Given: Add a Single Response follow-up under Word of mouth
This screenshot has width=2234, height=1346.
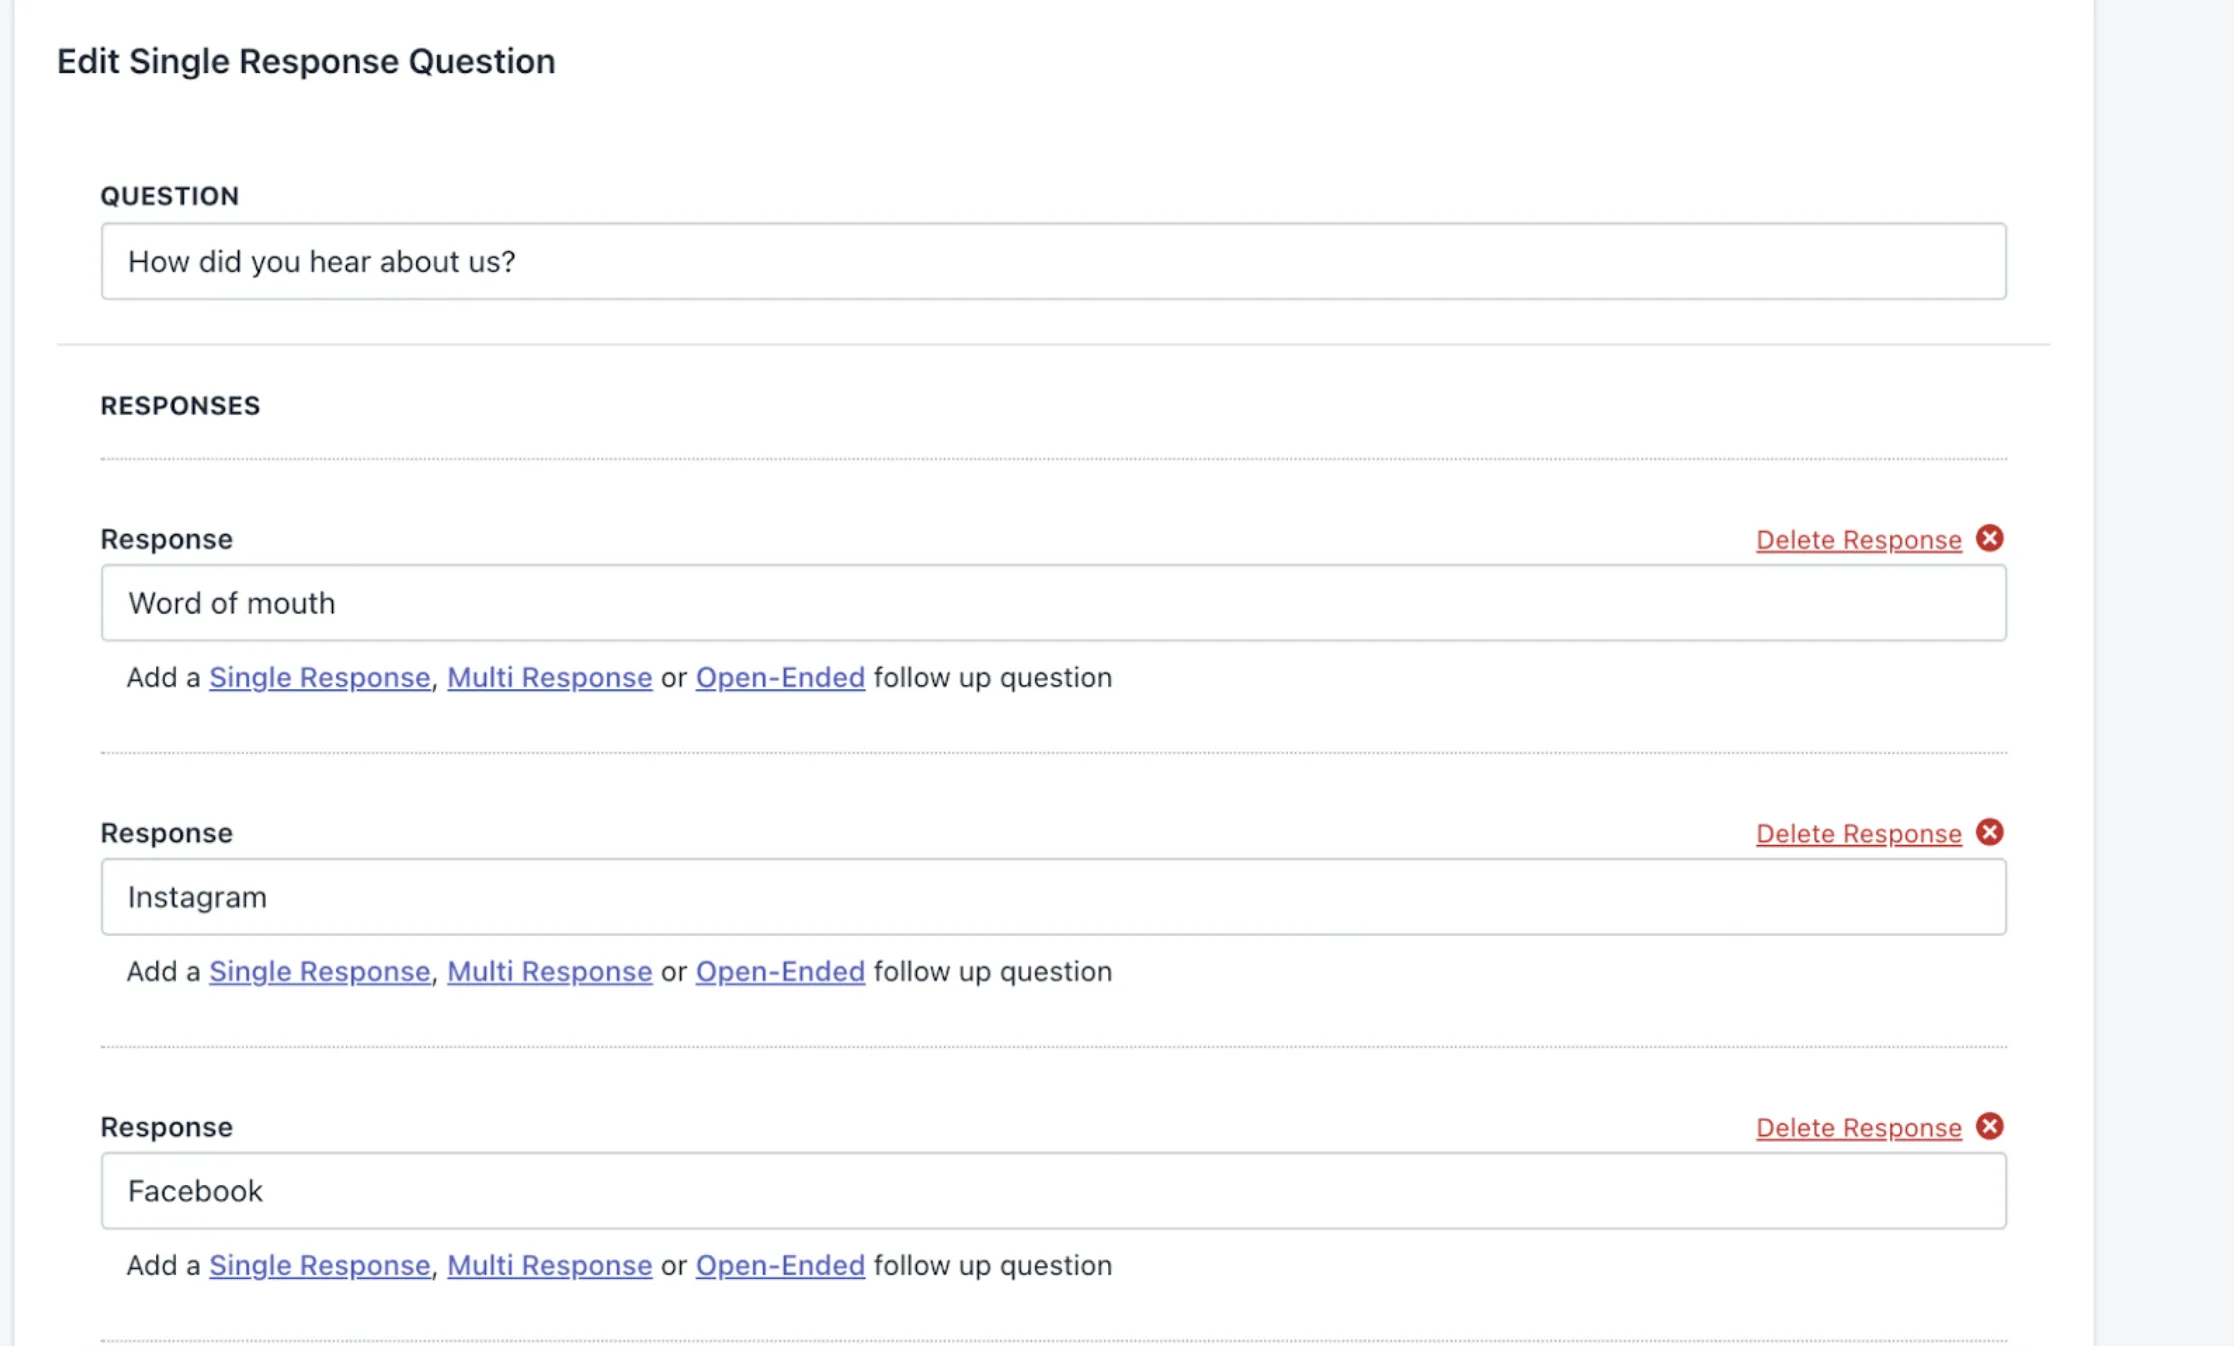Looking at the screenshot, I should [318, 677].
